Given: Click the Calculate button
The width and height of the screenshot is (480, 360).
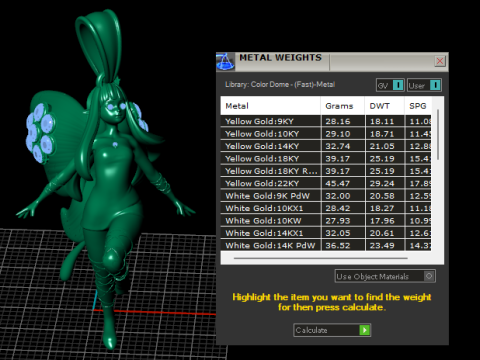Looking at the screenshot, I should [x=332, y=330].
